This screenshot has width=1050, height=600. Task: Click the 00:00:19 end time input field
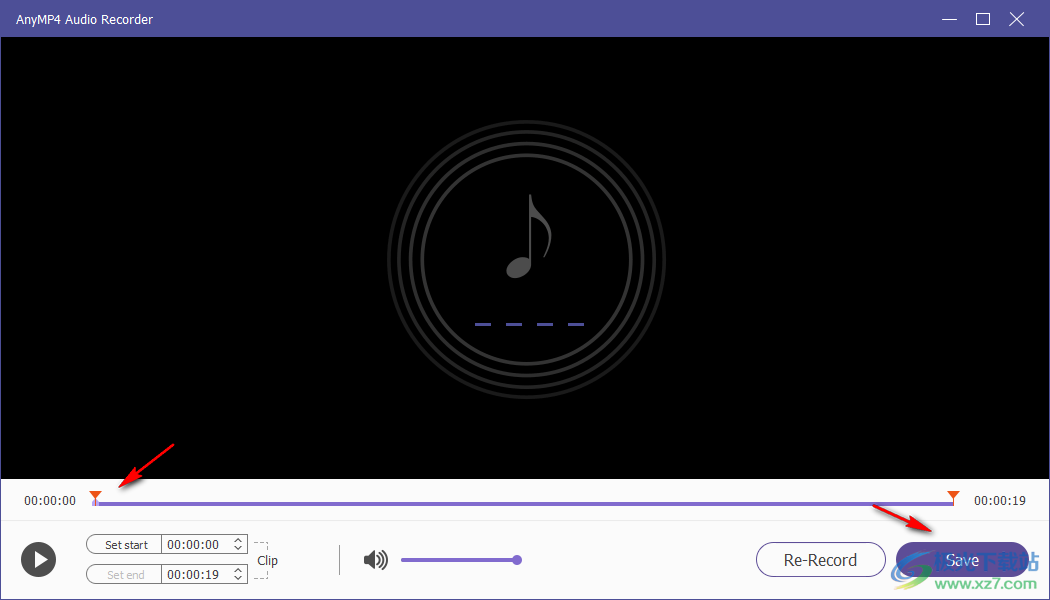[195, 574]
